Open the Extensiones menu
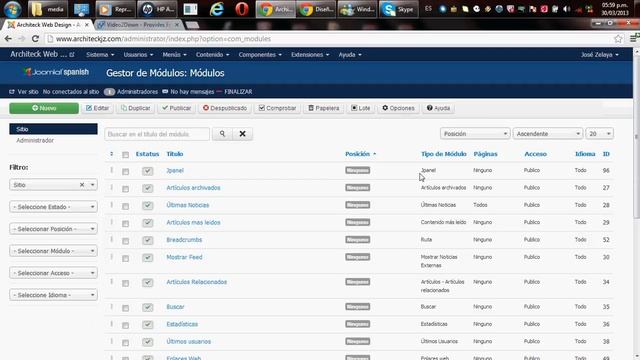640x360 pixels. (x=310, y=54)
